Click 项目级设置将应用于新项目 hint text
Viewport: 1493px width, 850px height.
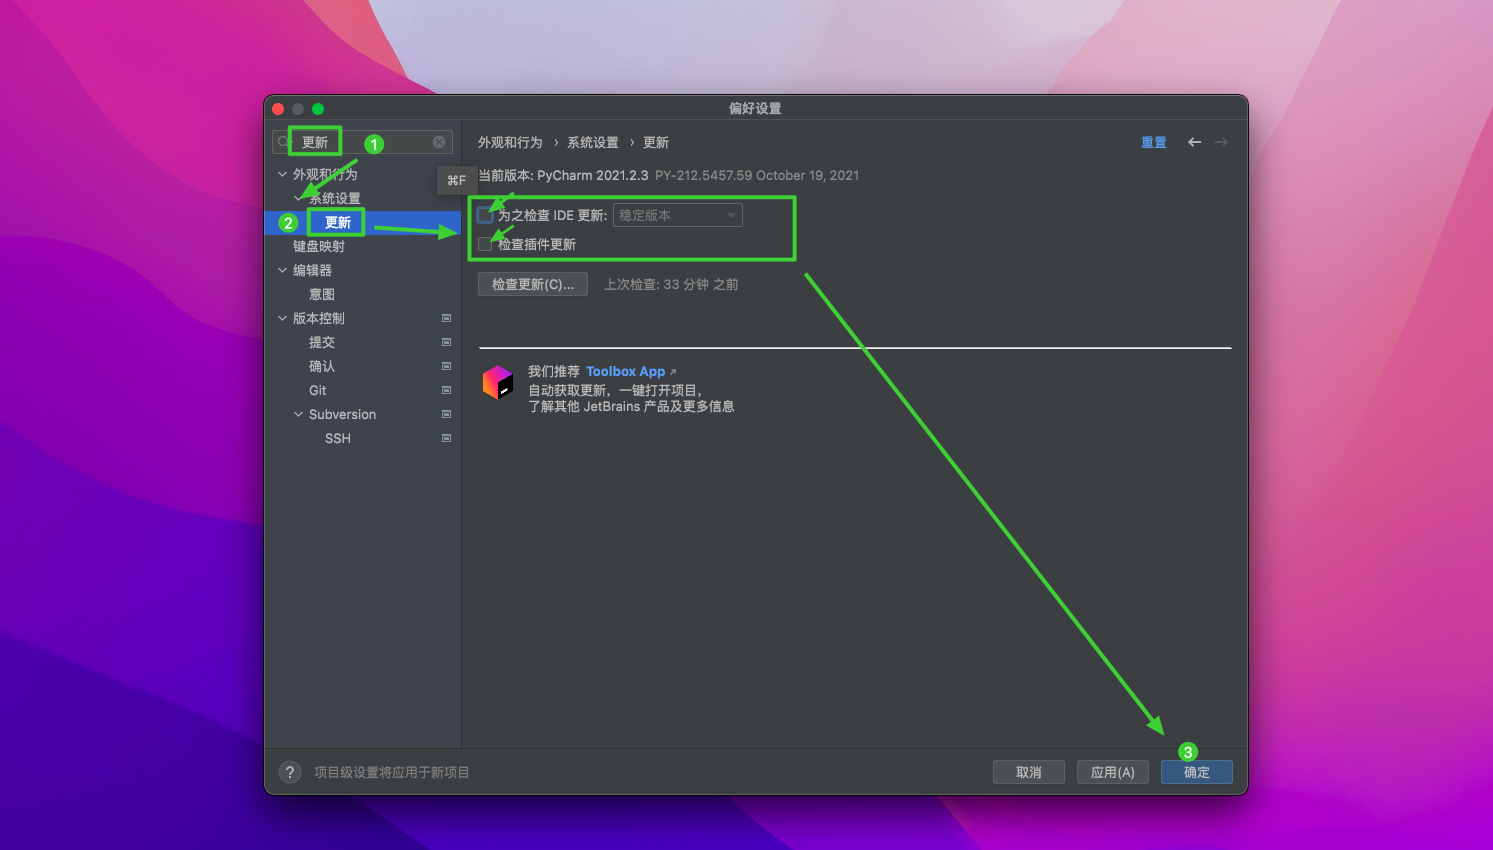[392, 772]
